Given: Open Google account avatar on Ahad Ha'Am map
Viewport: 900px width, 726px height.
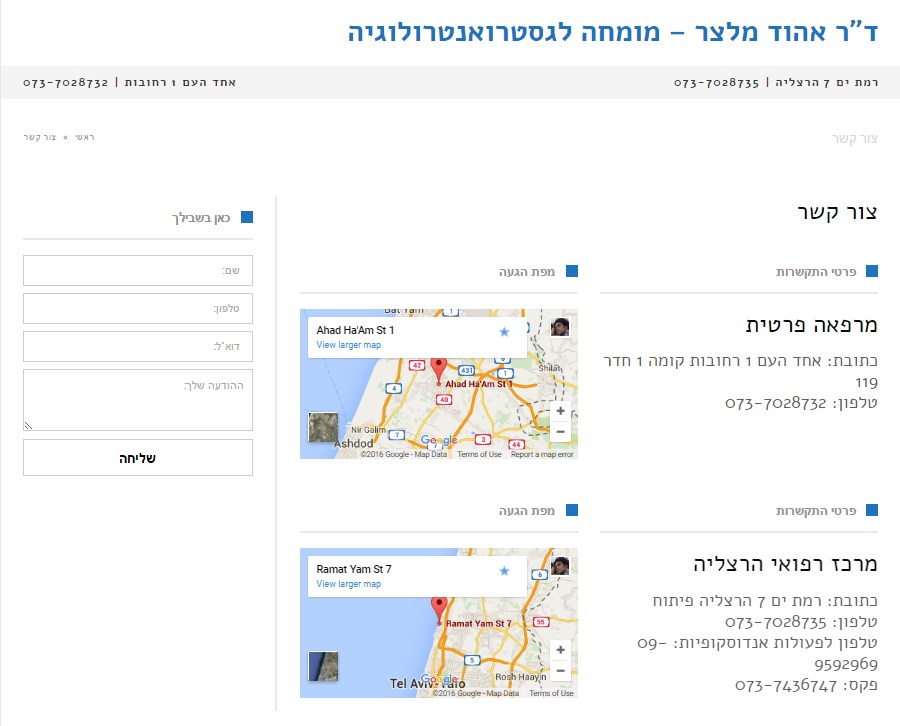Looking at the screenshot, I should [560, 327].
